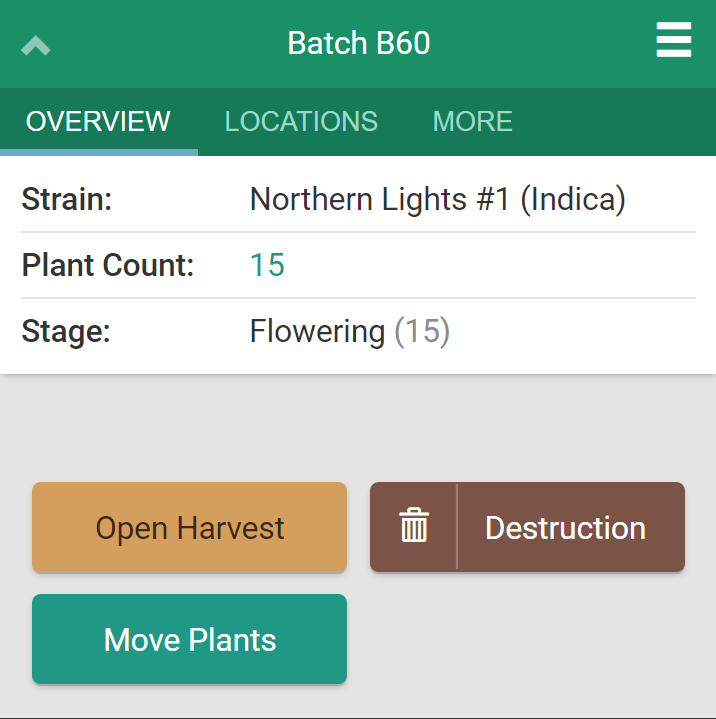
Task: Click the Plant Count: field label
Action: coord(107,265)
